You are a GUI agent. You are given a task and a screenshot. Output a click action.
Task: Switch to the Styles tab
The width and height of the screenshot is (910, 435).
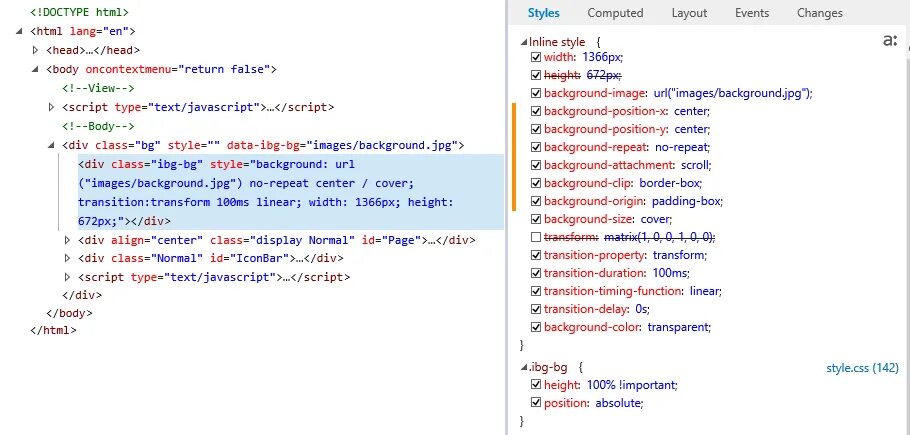(x=543, y=13)
